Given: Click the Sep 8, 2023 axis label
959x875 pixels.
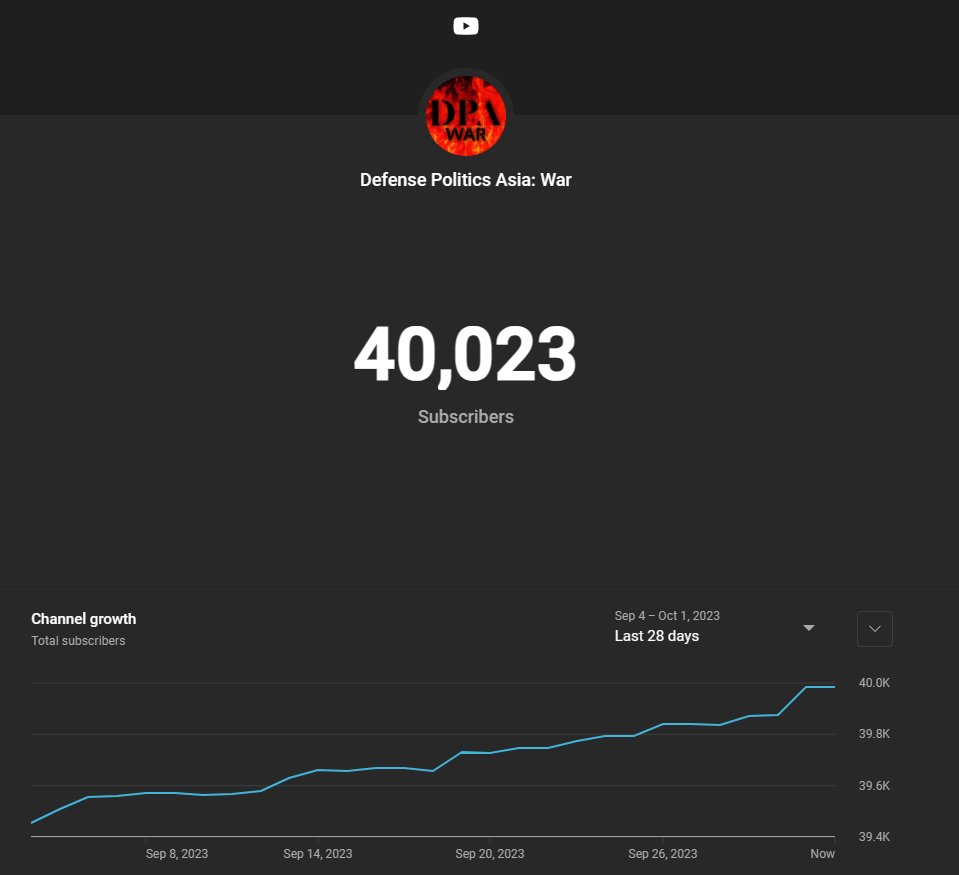Looking at the screenshot, I should coord(177,854).
